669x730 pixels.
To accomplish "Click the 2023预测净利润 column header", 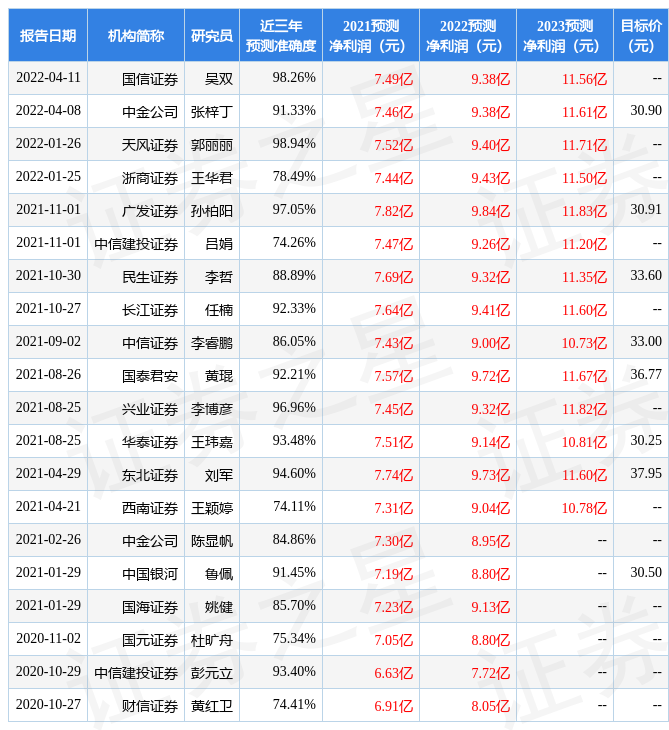I will click(565, 35).
